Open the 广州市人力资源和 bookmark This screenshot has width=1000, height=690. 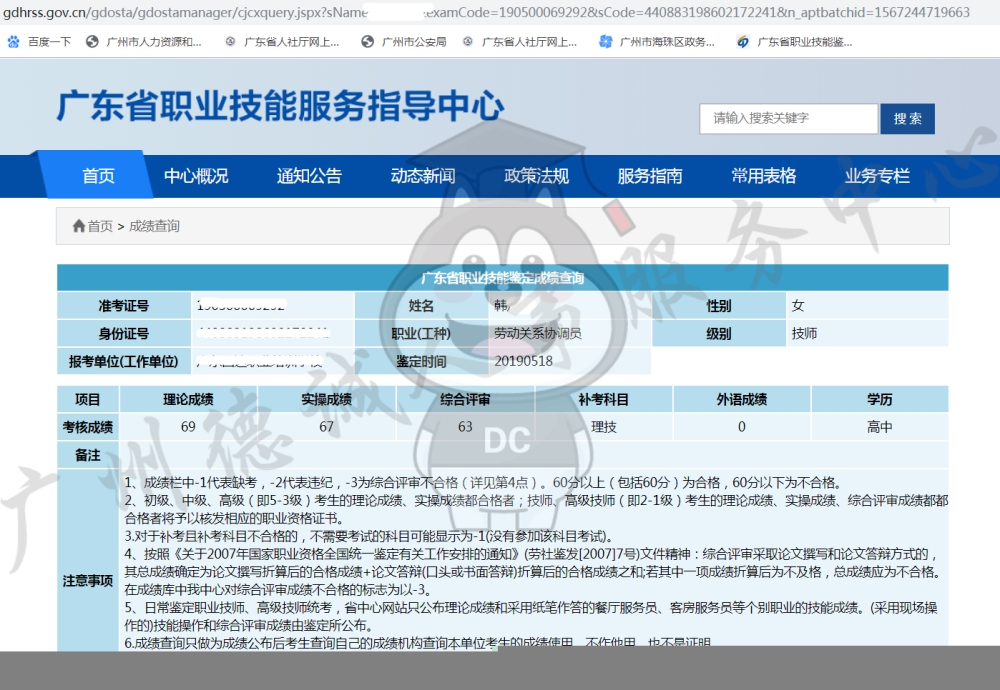click(144, 42)
